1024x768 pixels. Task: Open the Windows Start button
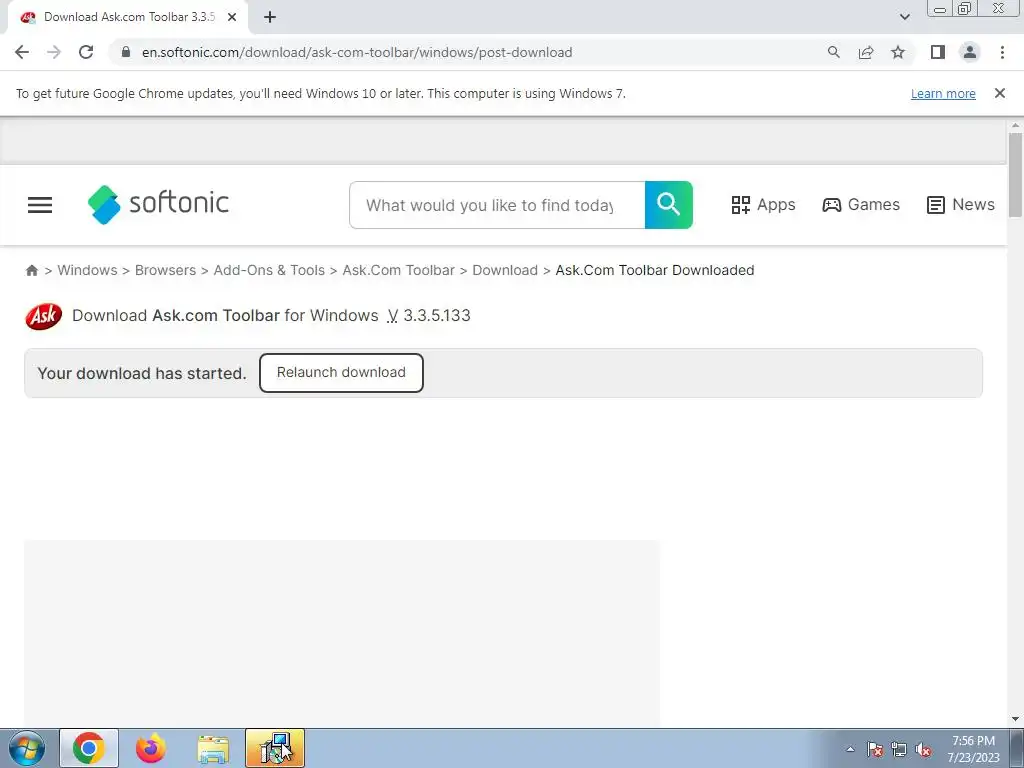[x=26, y=748]
